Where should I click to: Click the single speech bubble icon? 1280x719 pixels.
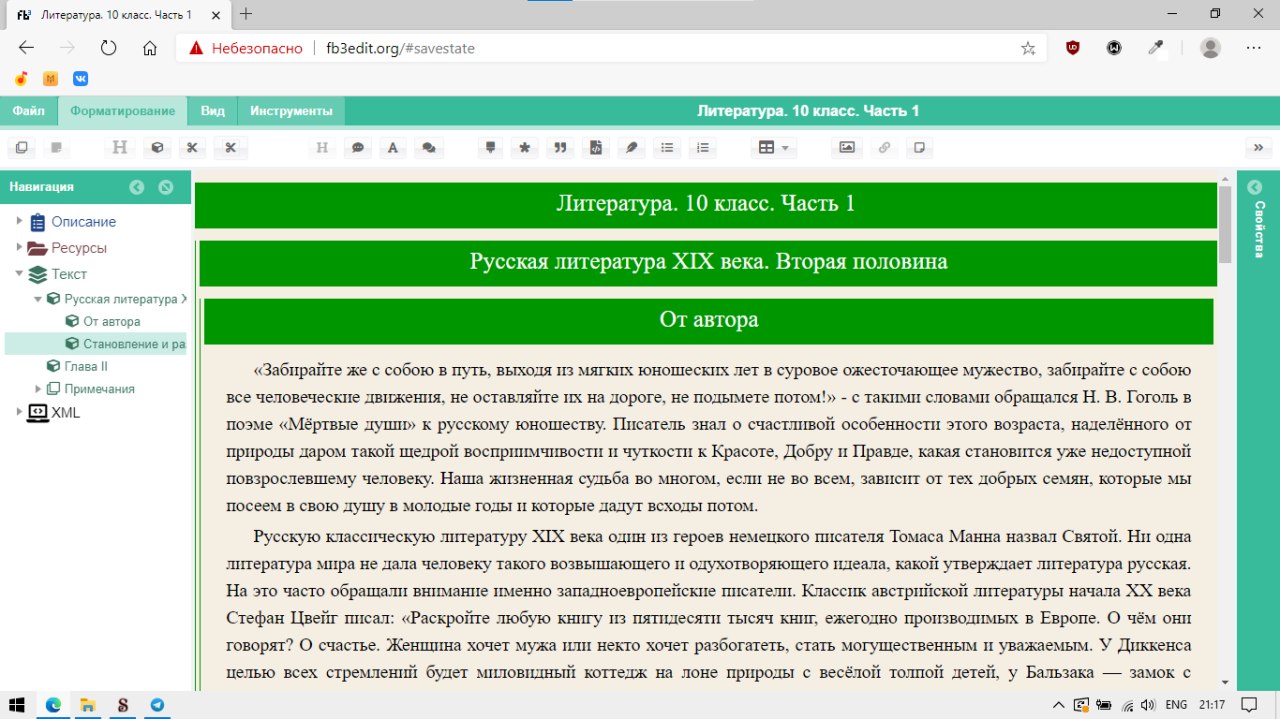click(357, 148)
